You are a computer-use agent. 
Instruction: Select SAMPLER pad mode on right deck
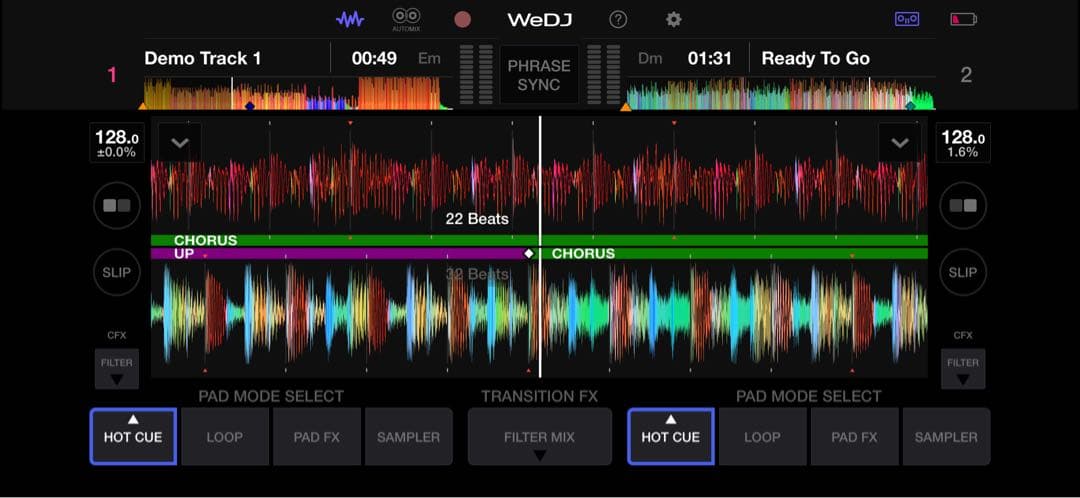[x=946, y=437]
